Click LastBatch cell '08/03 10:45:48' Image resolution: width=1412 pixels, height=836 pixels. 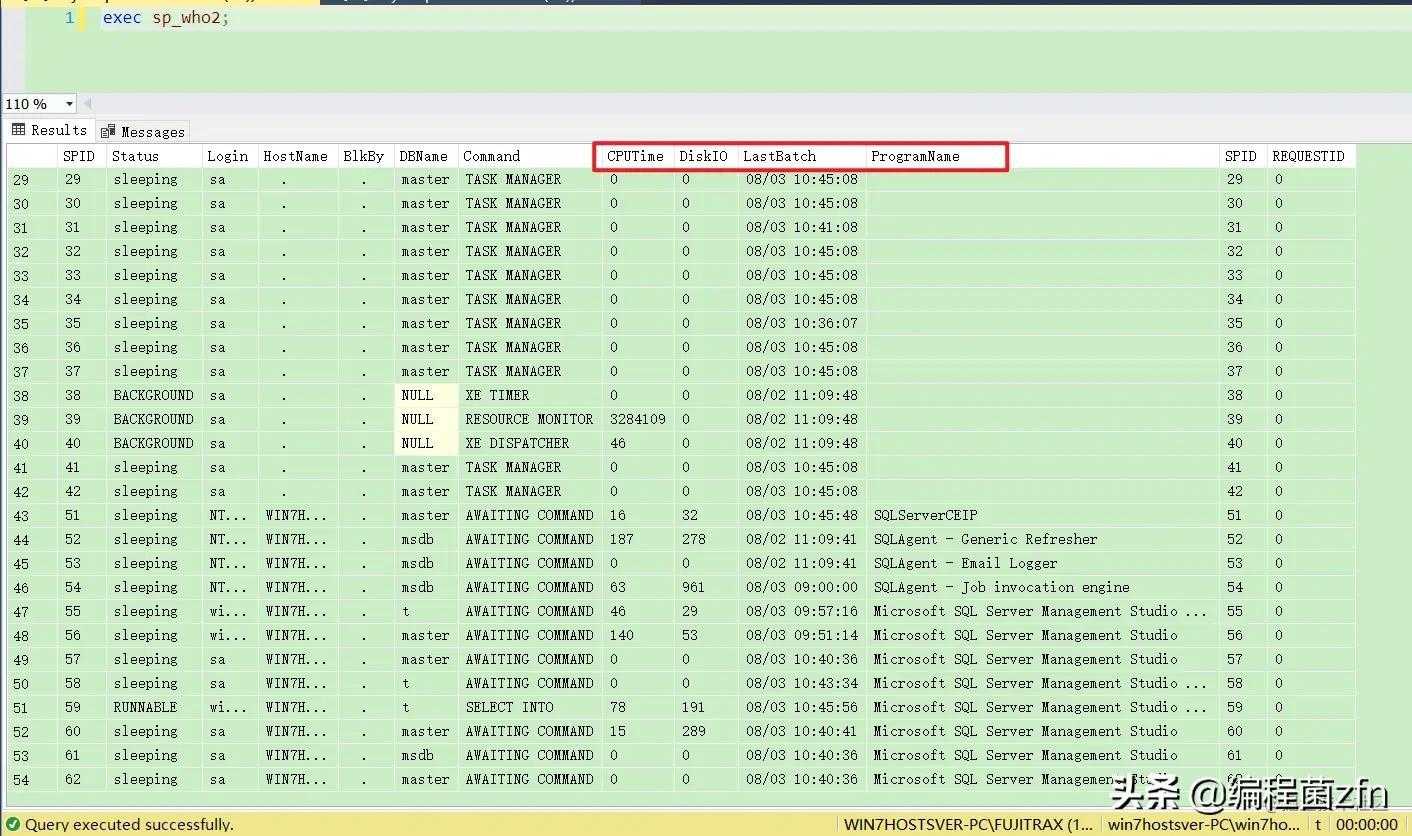pyautogui.click(x=802, y=515)
